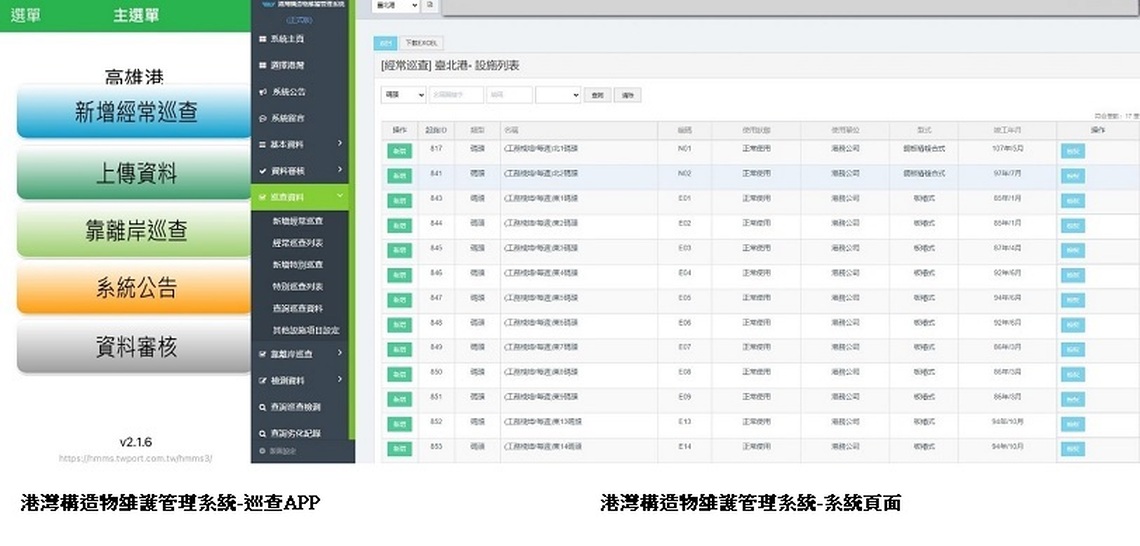The width and height of the screenshot is (1140, 546).
Task: Tap the 靠離岸巡查 button in the app
Action: [x=135, y=231]
